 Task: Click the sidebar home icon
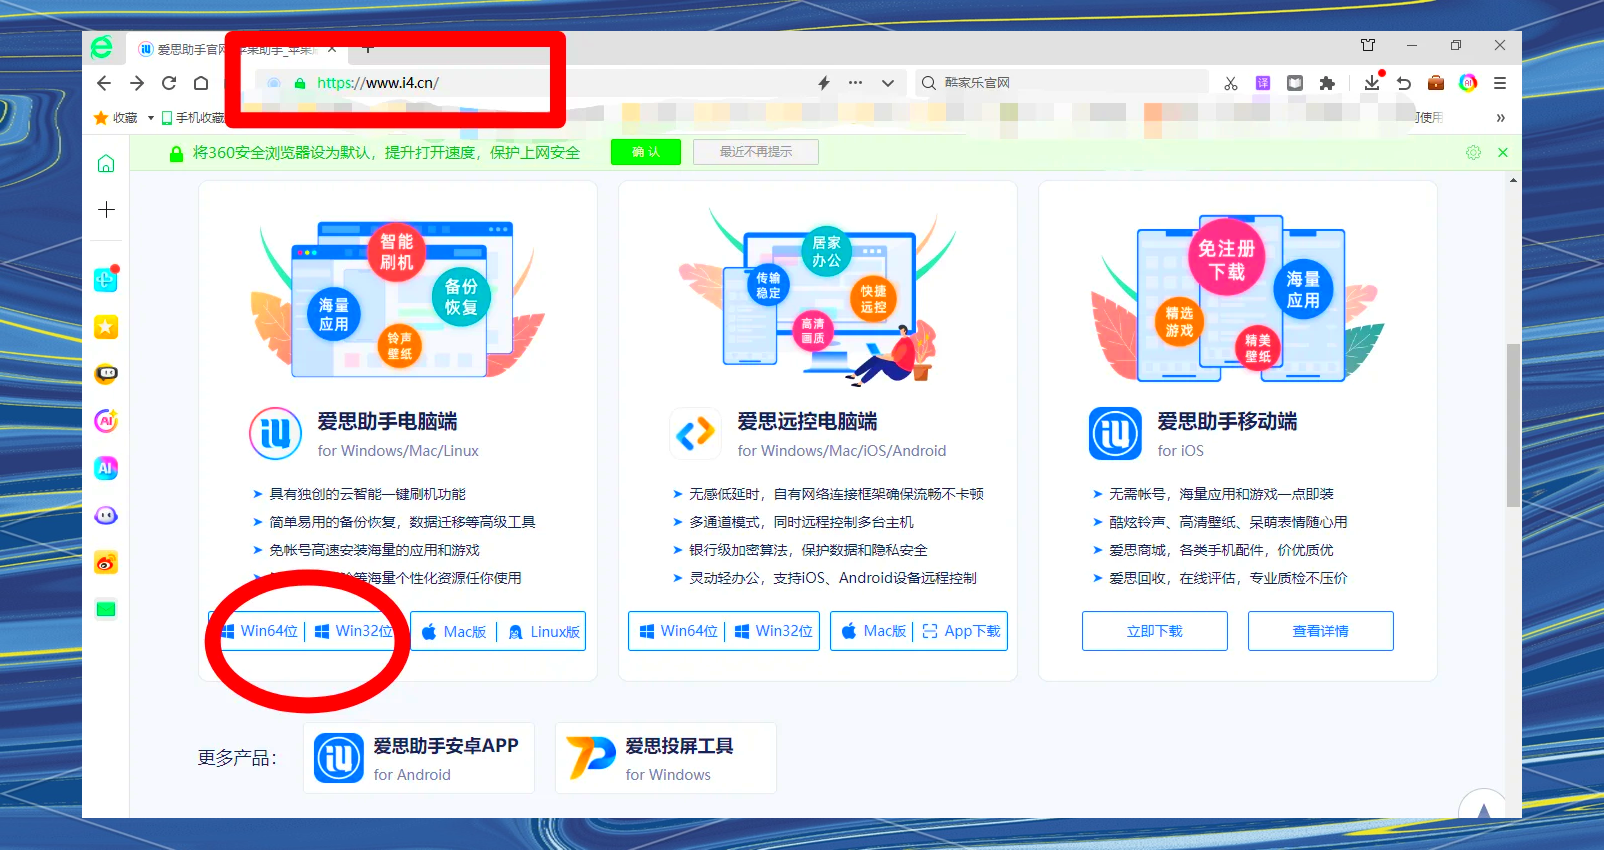(106, 164)
